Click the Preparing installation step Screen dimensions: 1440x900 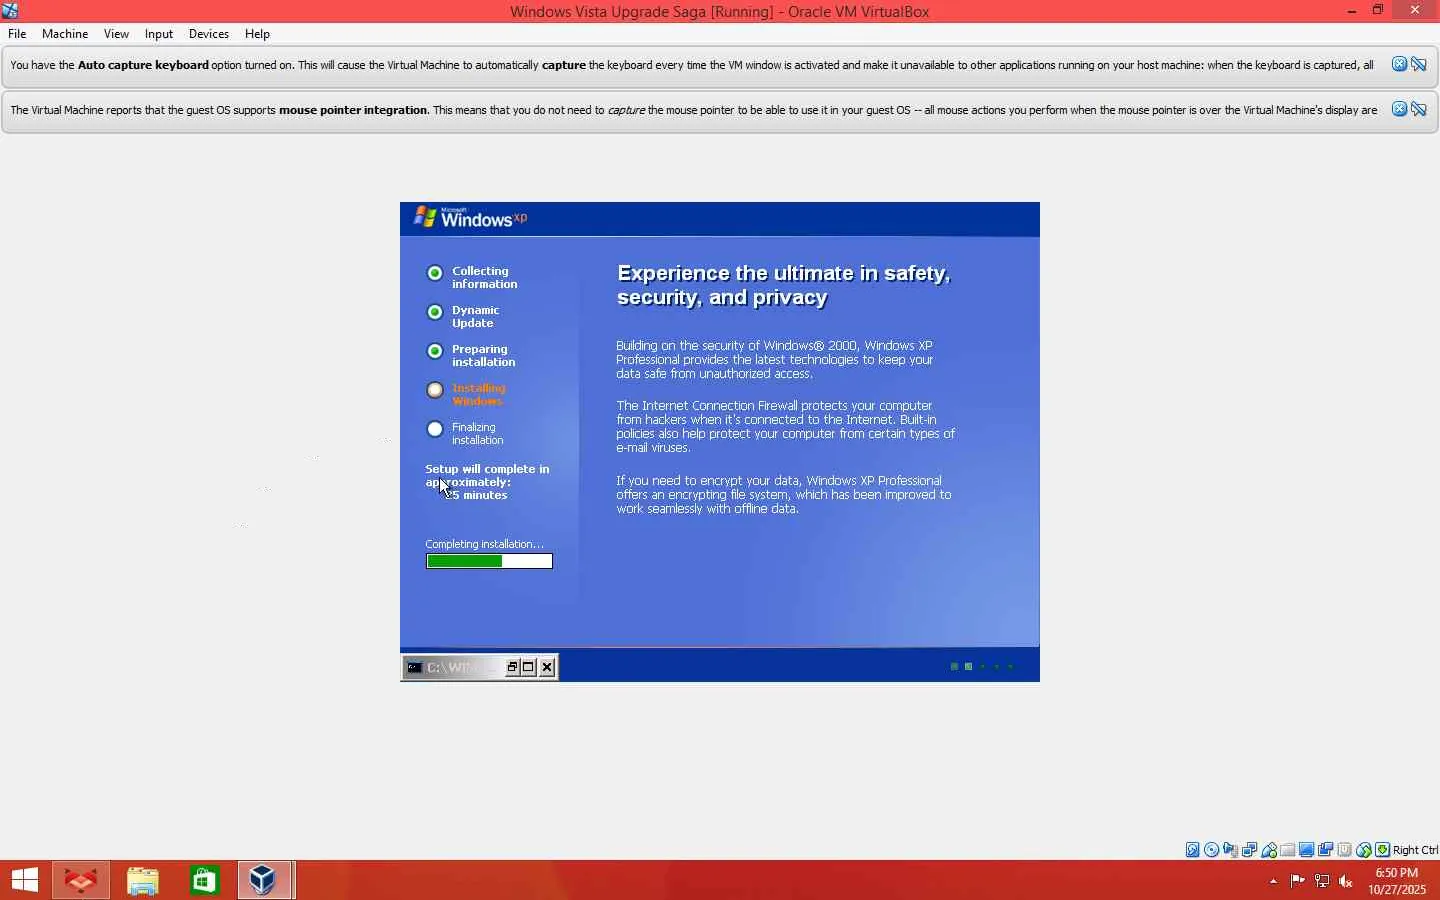click(471, 355)
